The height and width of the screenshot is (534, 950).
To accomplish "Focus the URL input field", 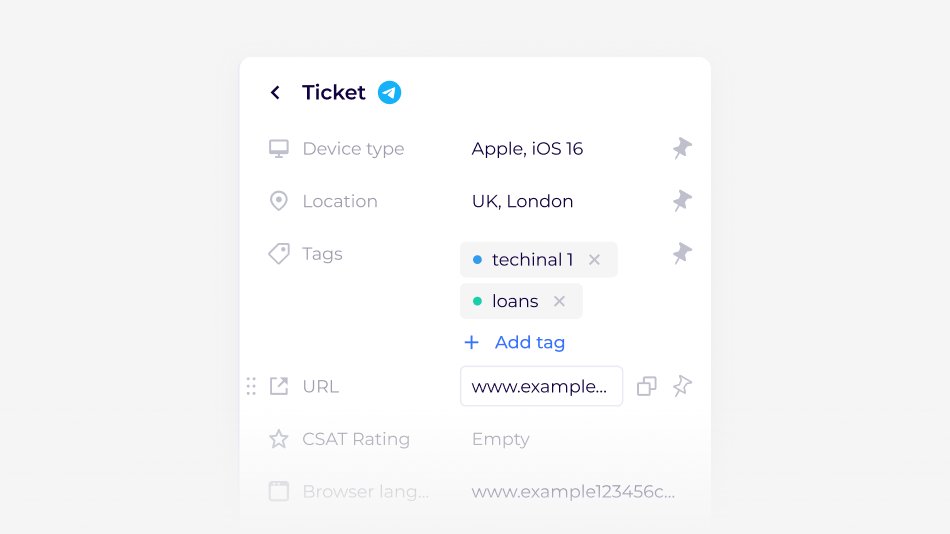I will point(542,386).
